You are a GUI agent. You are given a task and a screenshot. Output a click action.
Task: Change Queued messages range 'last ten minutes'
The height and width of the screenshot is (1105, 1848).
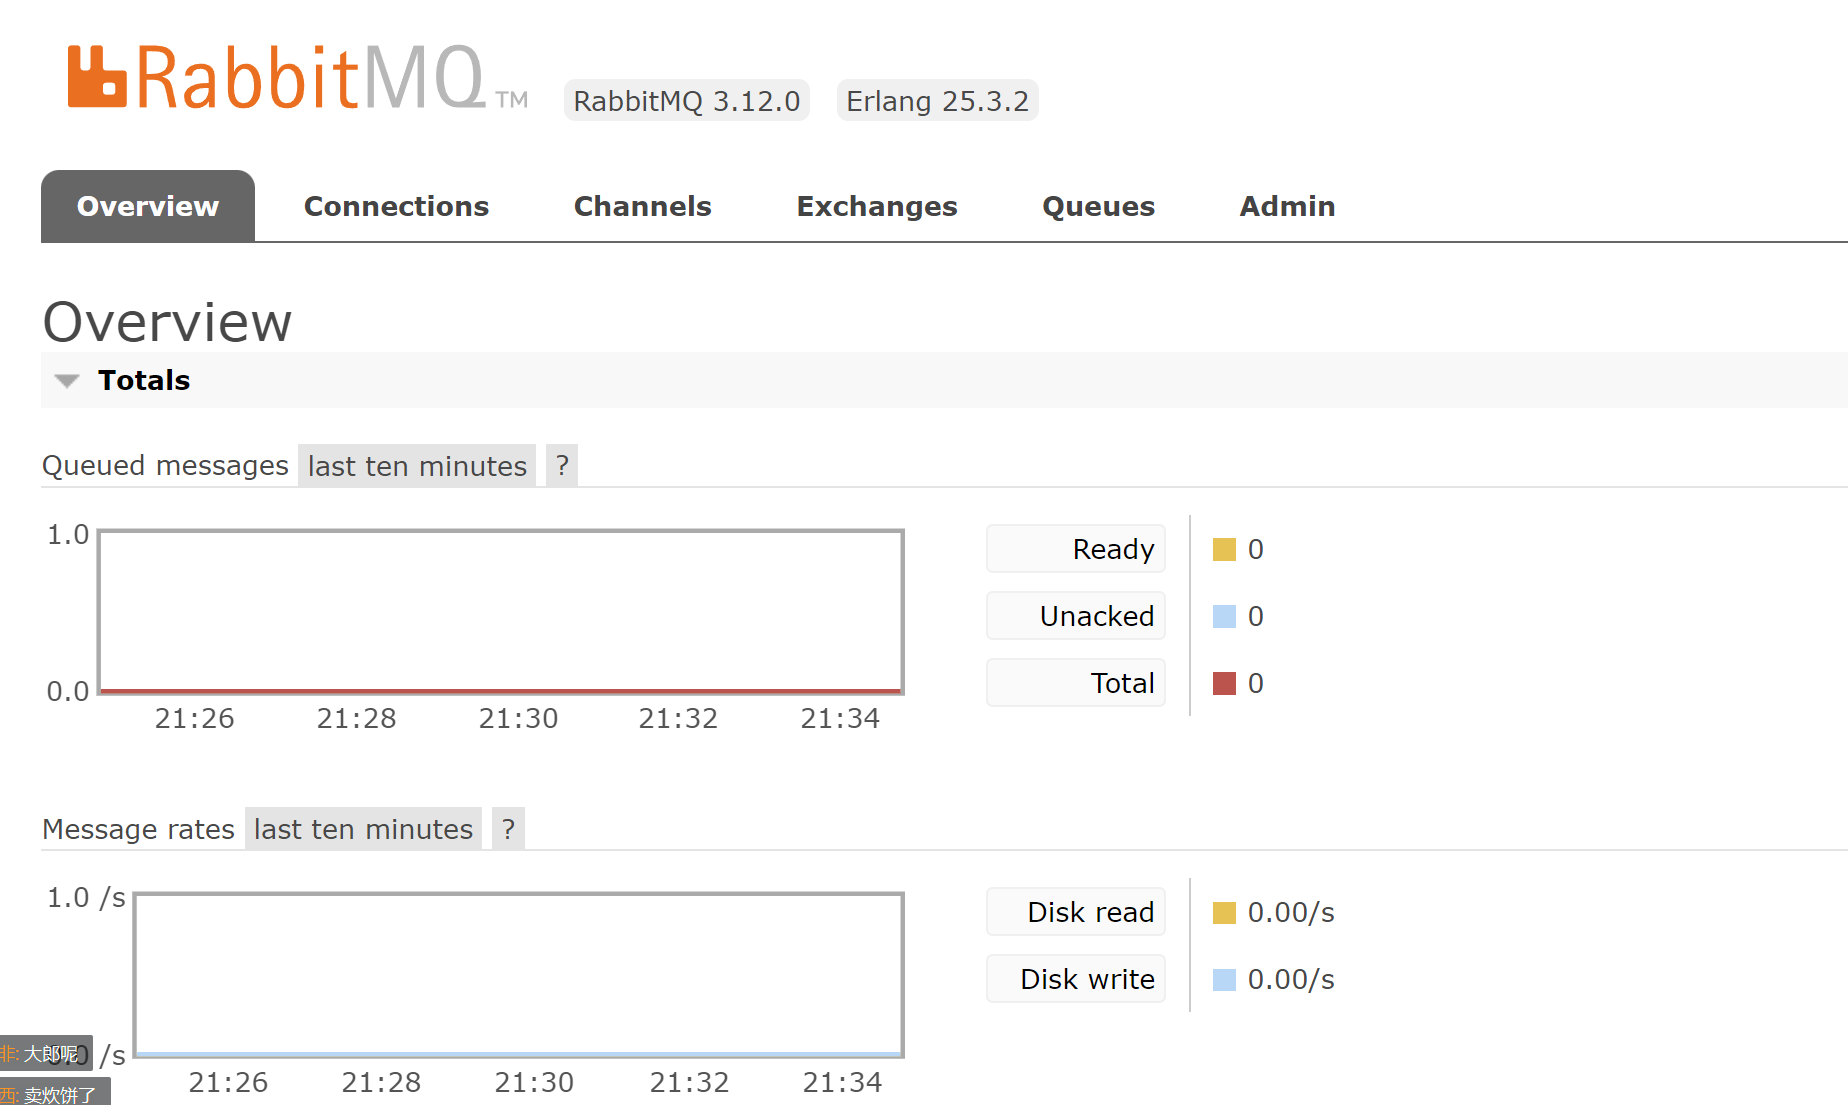[x=417, y=466]
